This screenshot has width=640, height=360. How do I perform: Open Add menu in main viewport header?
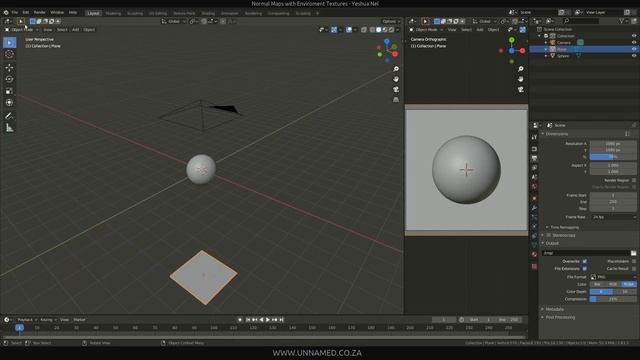pyautogui.click(x=76, y=30)
